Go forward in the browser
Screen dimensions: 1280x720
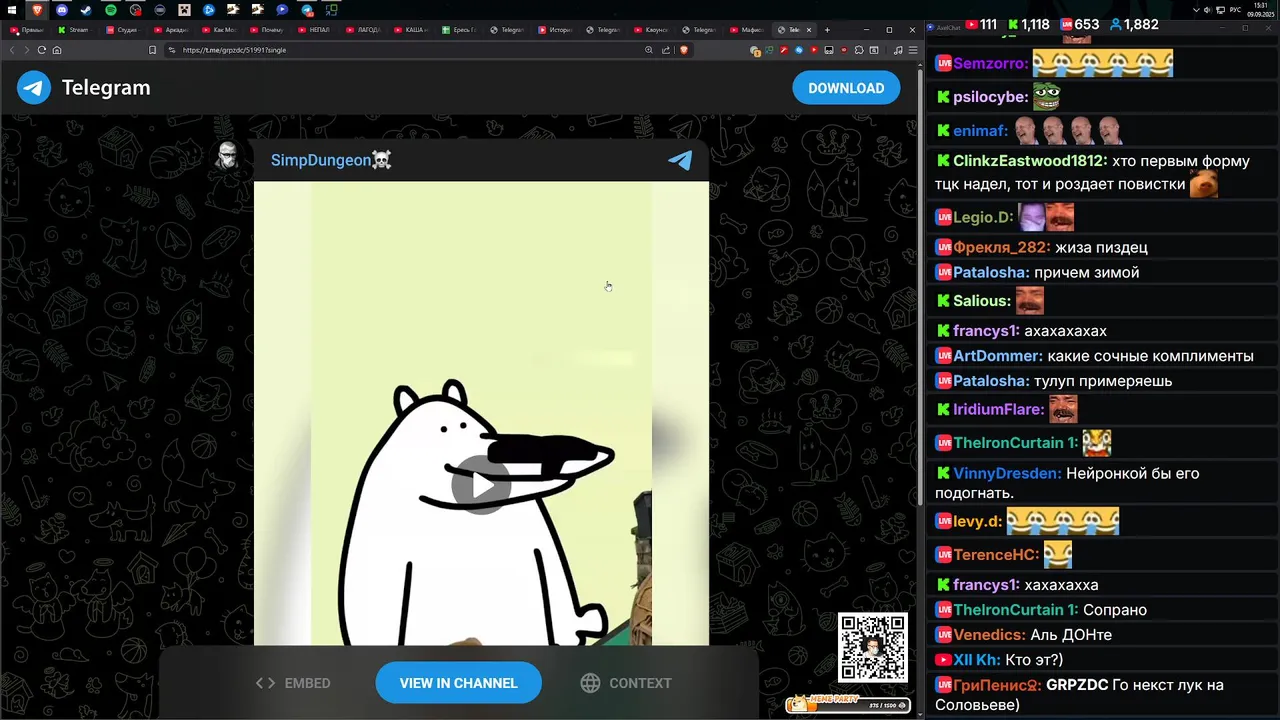coord(27,50)
